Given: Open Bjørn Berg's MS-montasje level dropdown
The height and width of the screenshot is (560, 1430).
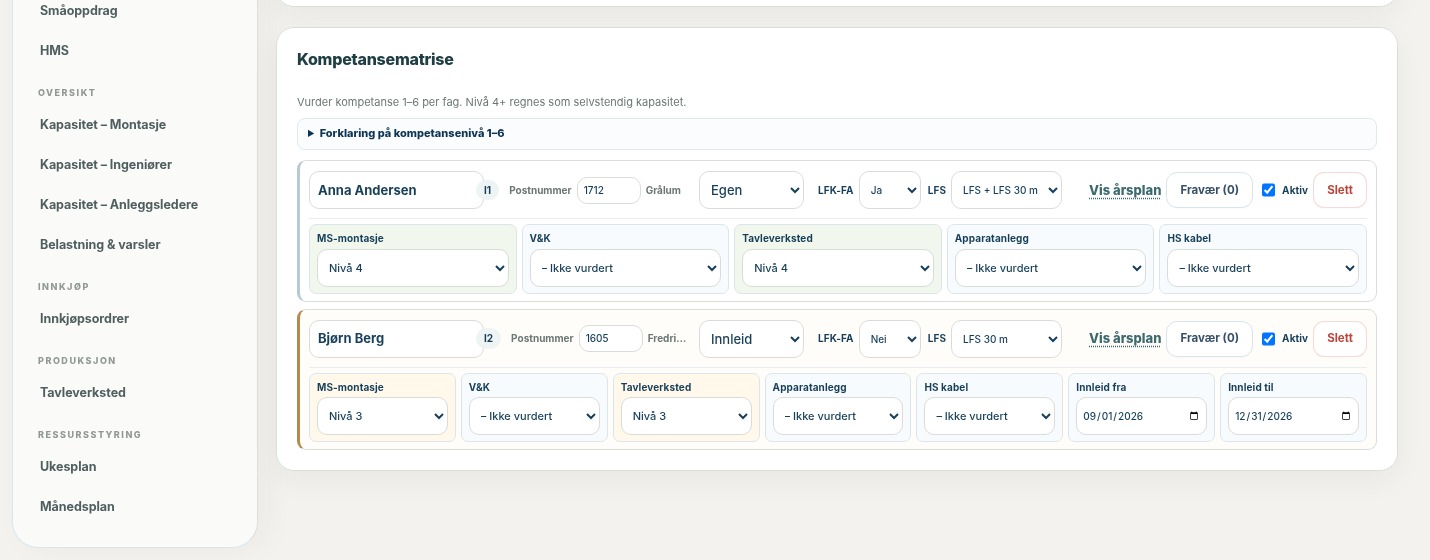Looking at the screenshot, I should point(382,416).
